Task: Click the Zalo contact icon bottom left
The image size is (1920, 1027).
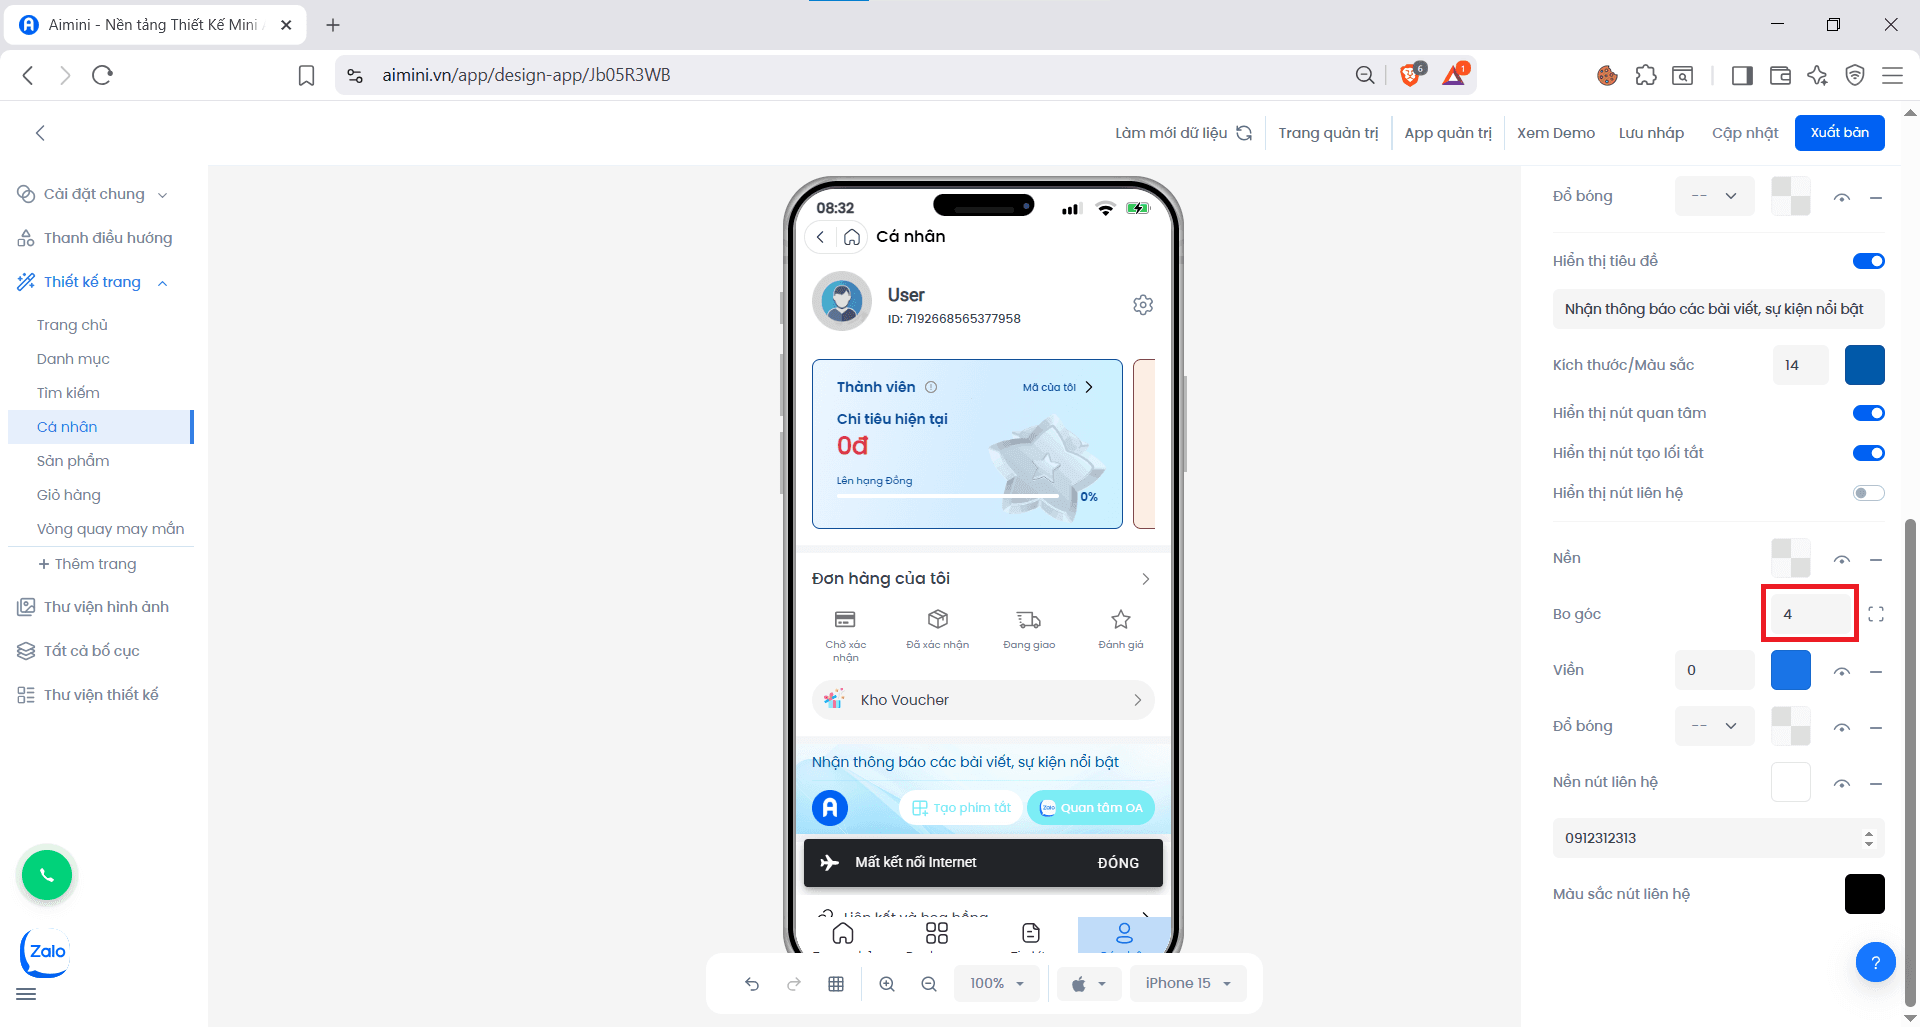Action: [x=44, y=952]
